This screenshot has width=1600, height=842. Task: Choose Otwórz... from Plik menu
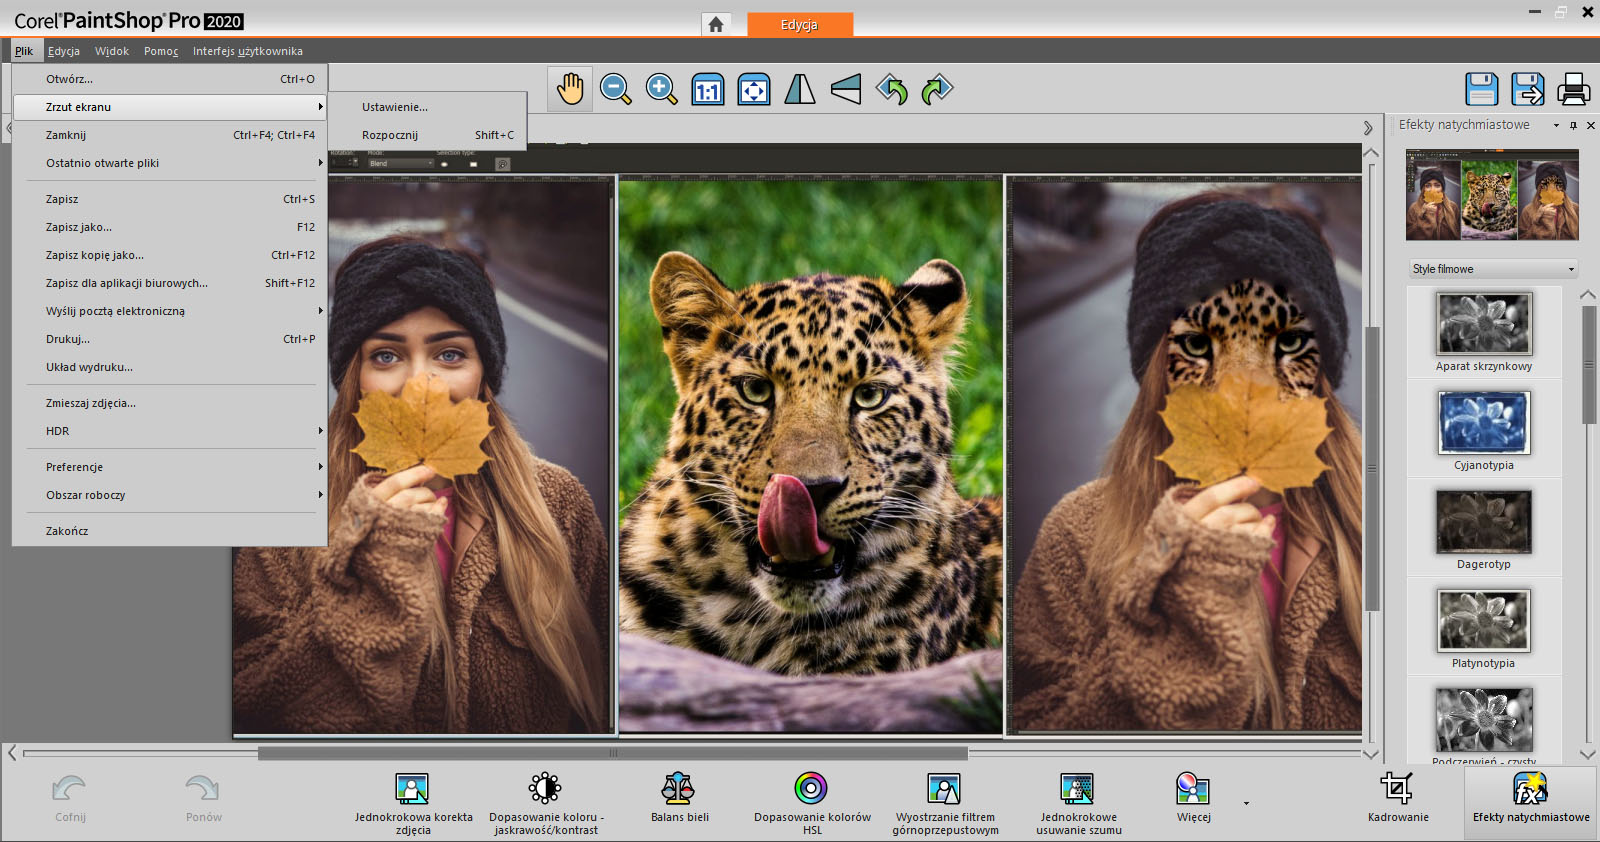[x=171, y=79]
